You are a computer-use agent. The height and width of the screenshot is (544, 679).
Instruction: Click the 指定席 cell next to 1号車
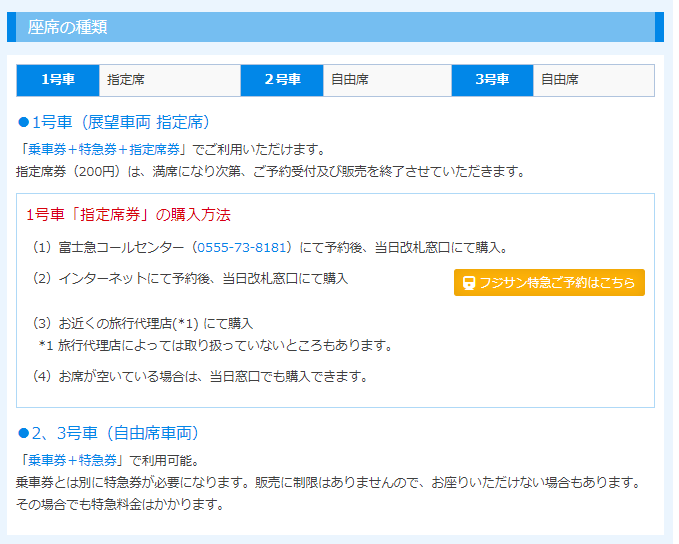170,80
